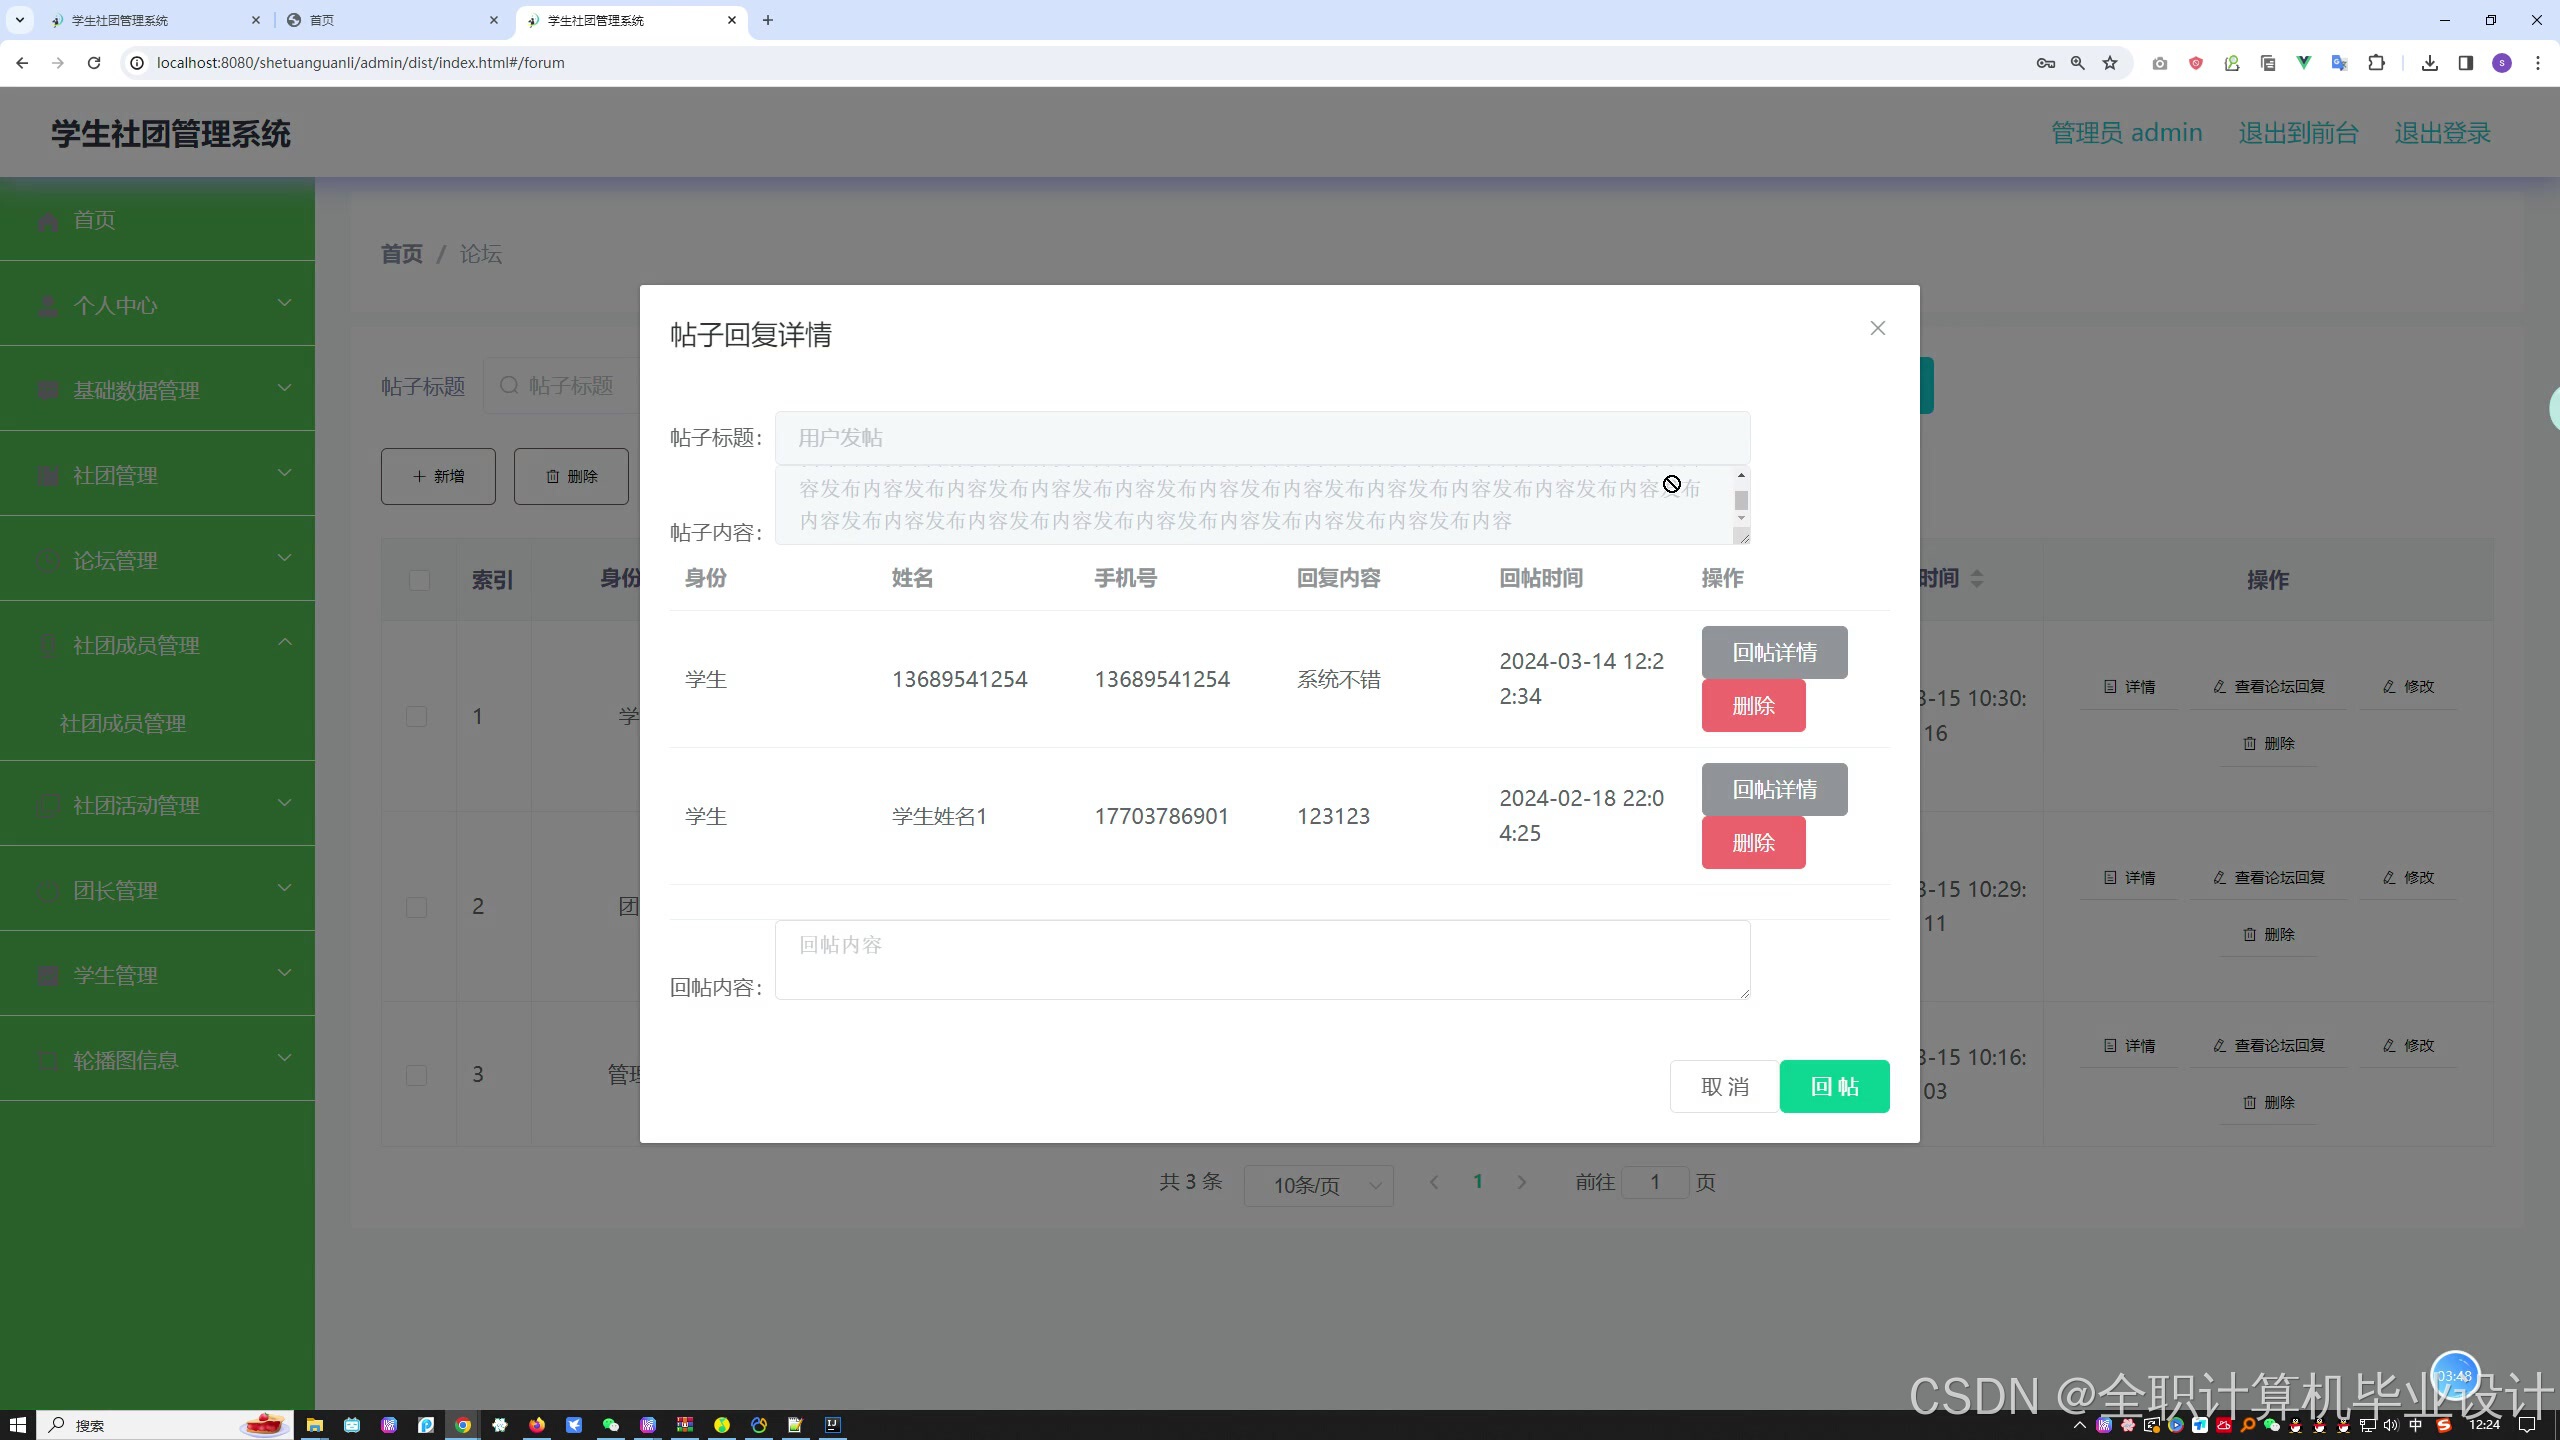Click the zoom magnifier icon in address bar
2560x1440 pixels.
2077,63
